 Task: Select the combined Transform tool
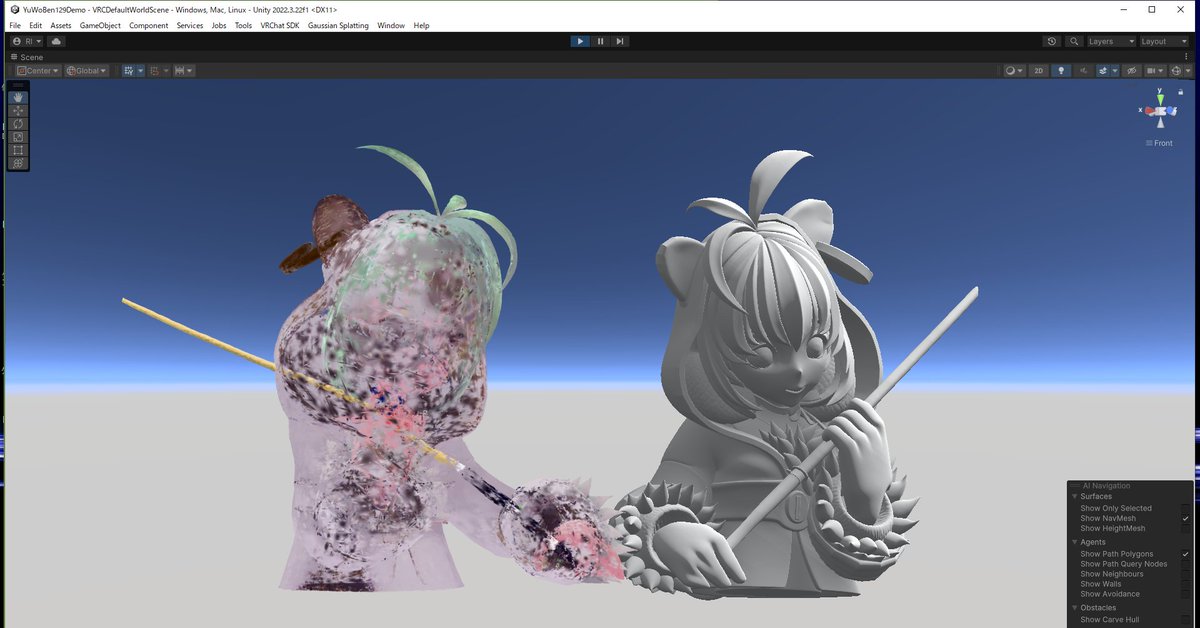tap(18, 163)
